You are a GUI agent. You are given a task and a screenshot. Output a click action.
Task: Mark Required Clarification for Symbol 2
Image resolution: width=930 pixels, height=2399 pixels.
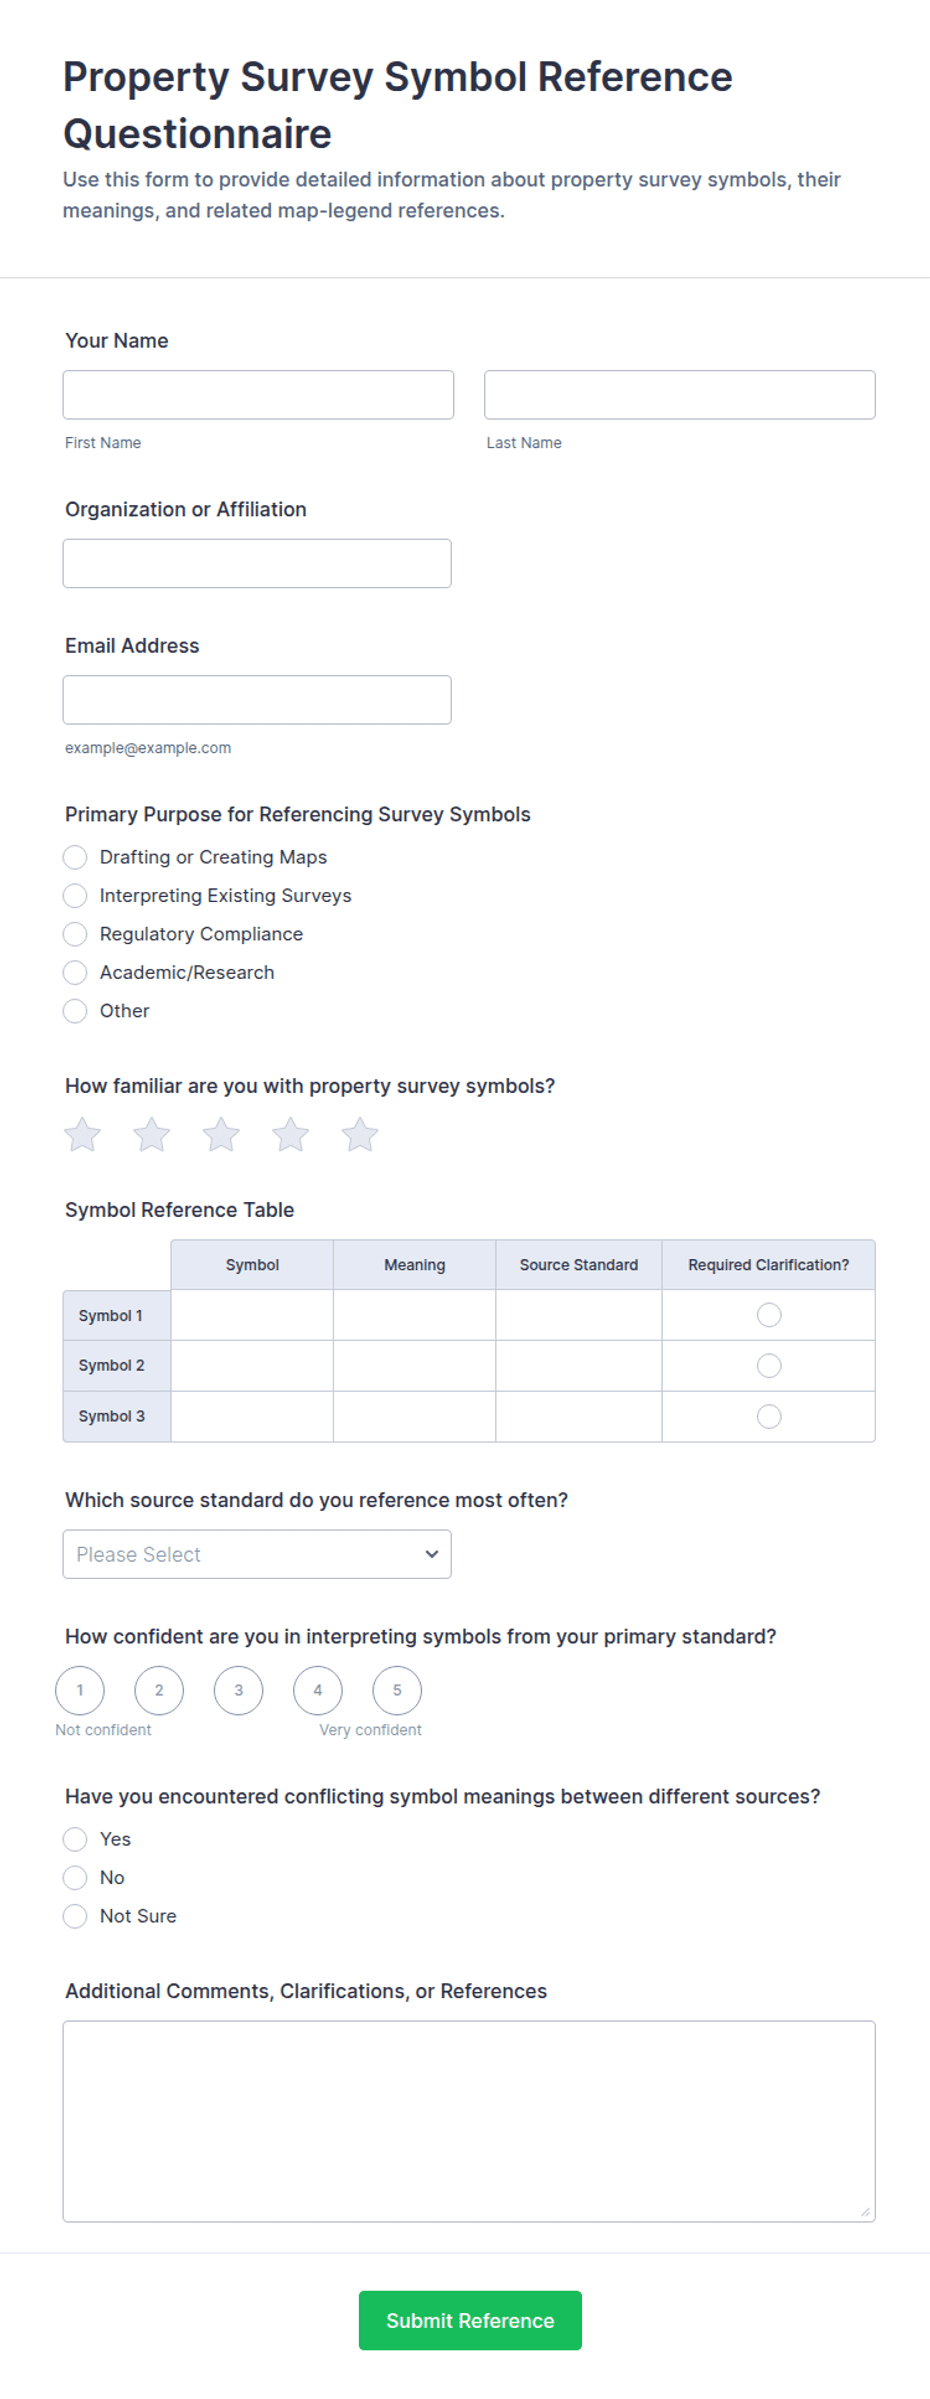769,1366
